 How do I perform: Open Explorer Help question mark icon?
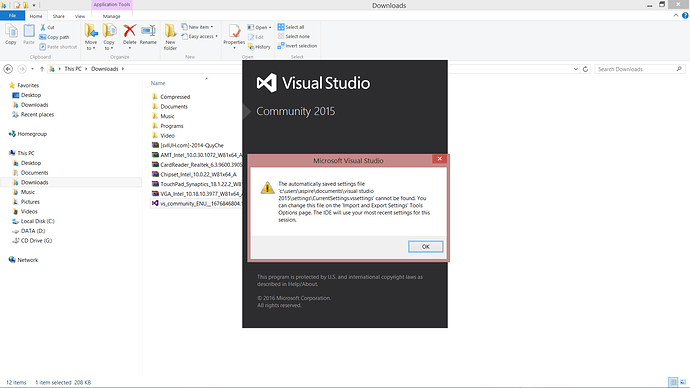[x=685, y=15]
